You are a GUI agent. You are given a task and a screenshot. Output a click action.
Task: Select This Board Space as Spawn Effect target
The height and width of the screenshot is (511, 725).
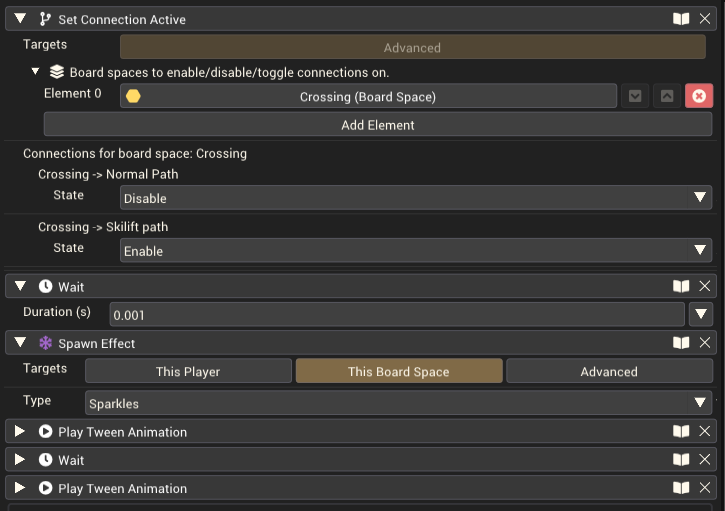(399, 371)
